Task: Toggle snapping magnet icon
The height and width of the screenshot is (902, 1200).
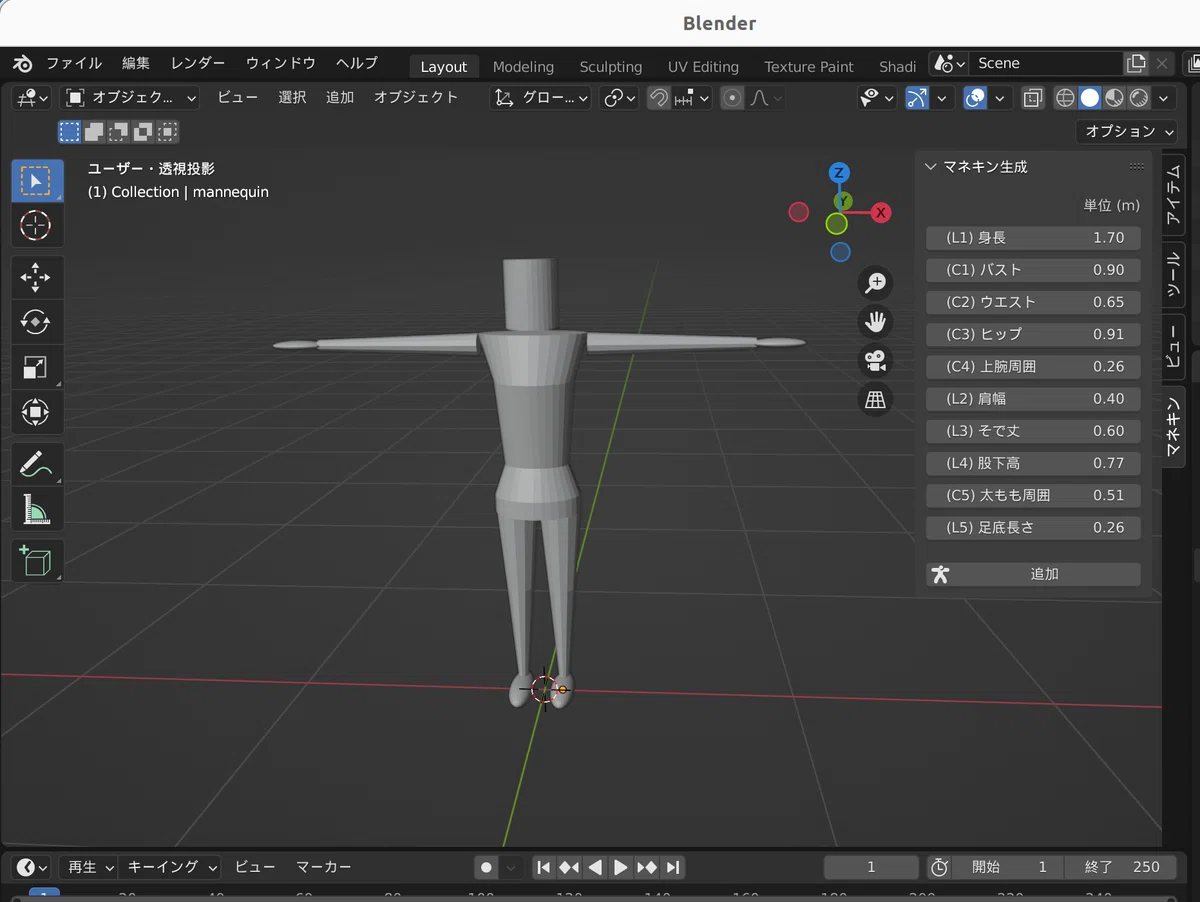Action: [659, 98]
